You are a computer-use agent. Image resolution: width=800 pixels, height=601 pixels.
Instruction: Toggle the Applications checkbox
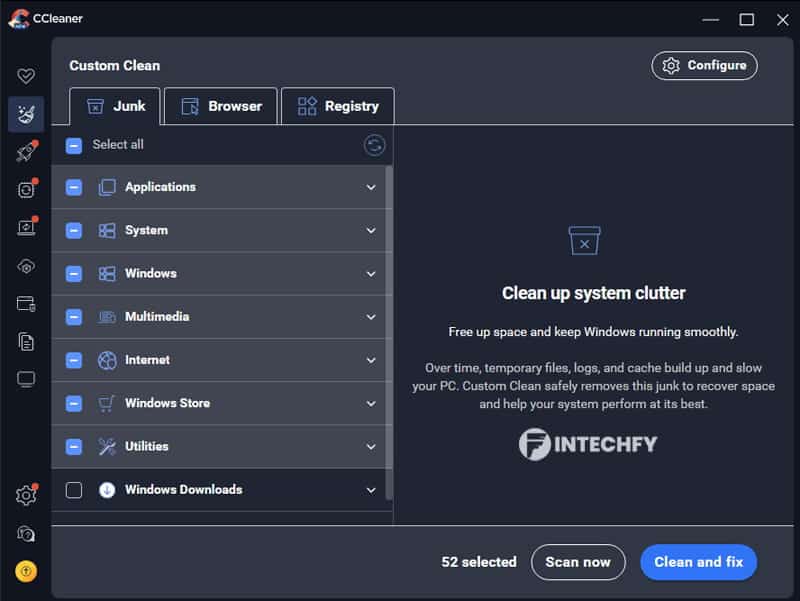coord(74,187)
